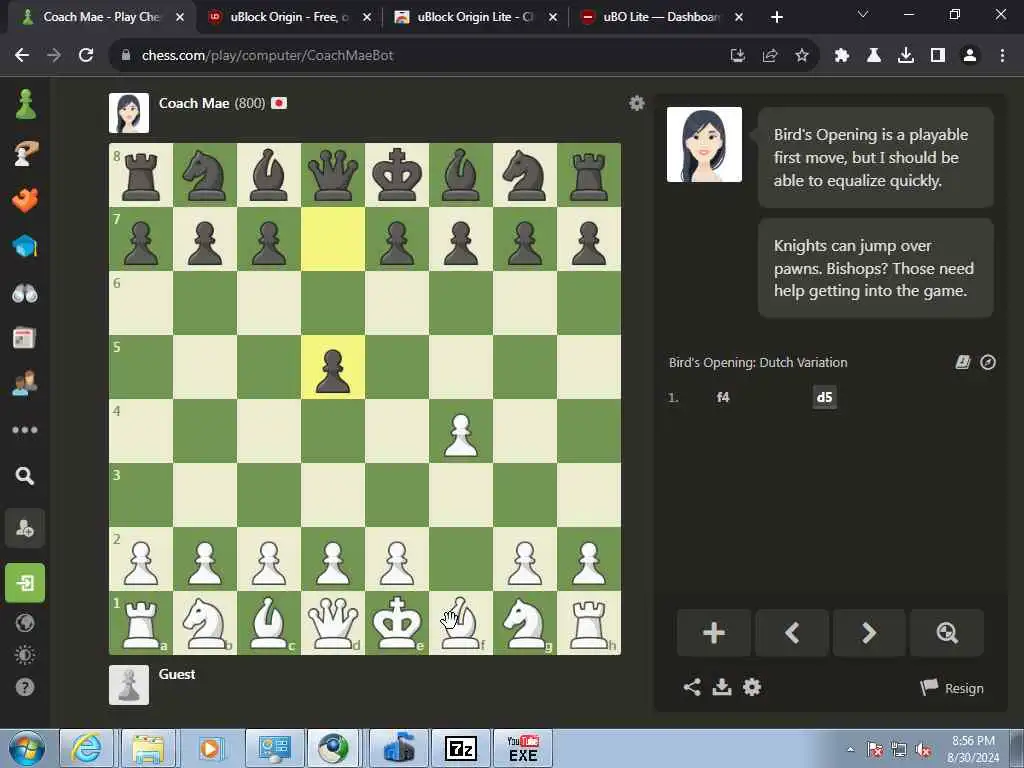Click white queen on d1
1024x768 pixels.
(x=332, y=623)
